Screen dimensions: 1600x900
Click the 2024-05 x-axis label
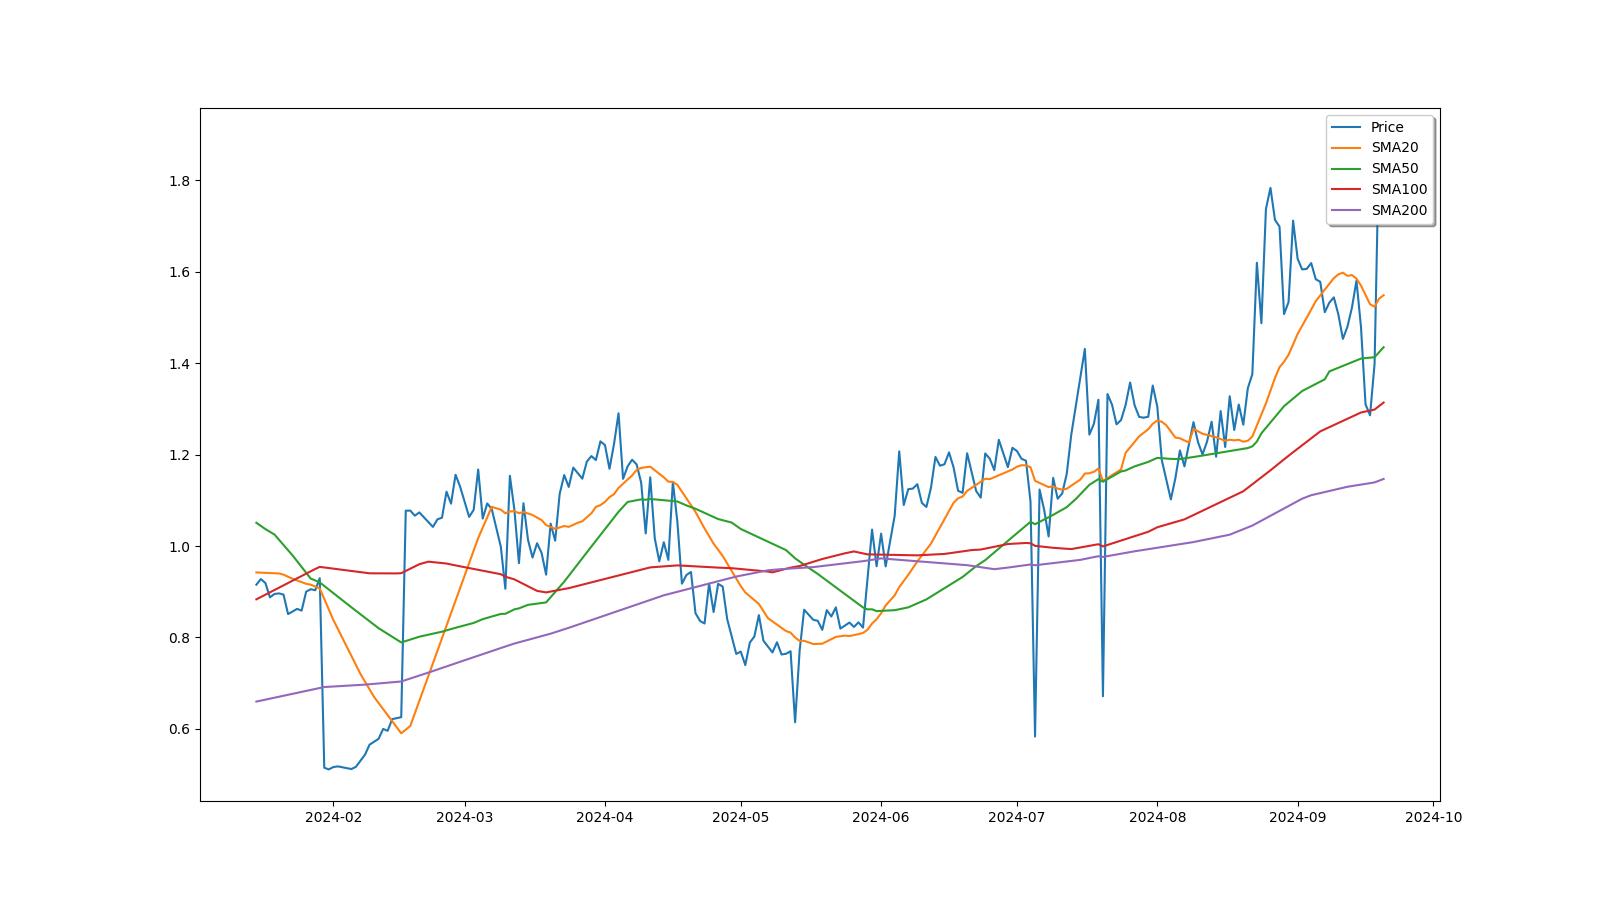pos(740,817)
